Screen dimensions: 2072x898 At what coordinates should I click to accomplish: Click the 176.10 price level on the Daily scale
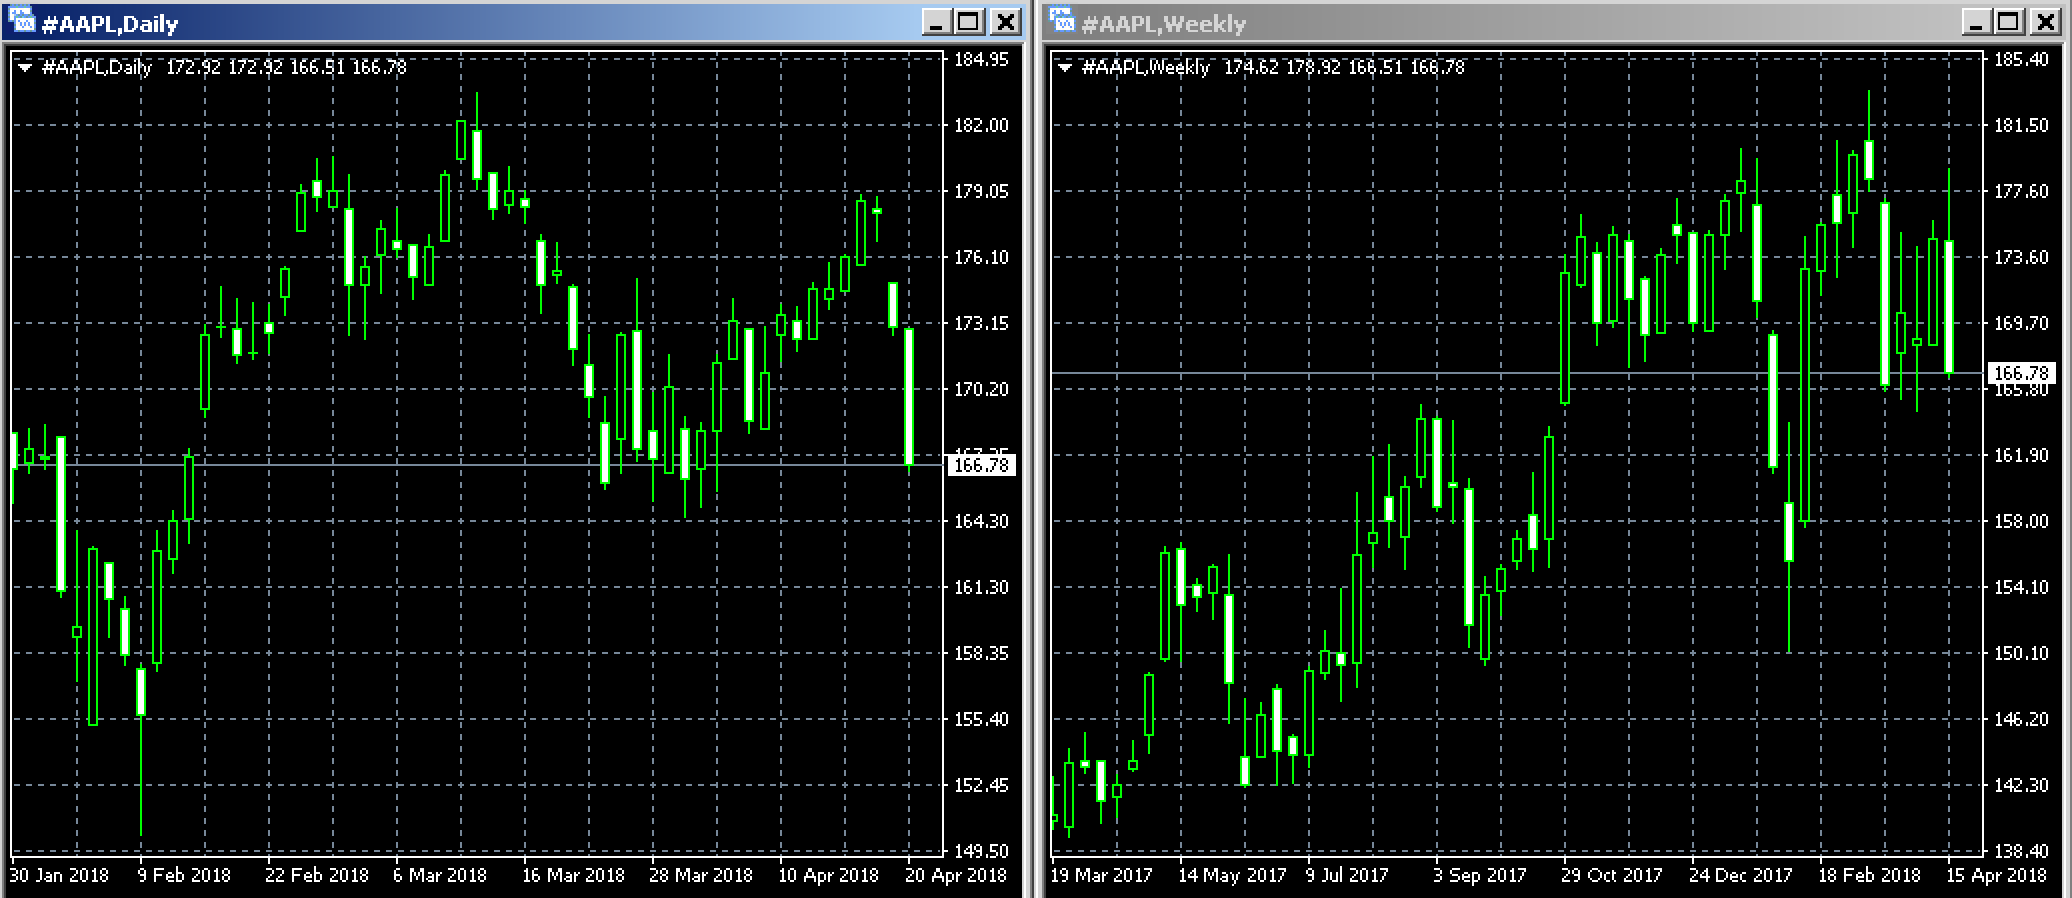pyautogui.click(x=981, y=258)
